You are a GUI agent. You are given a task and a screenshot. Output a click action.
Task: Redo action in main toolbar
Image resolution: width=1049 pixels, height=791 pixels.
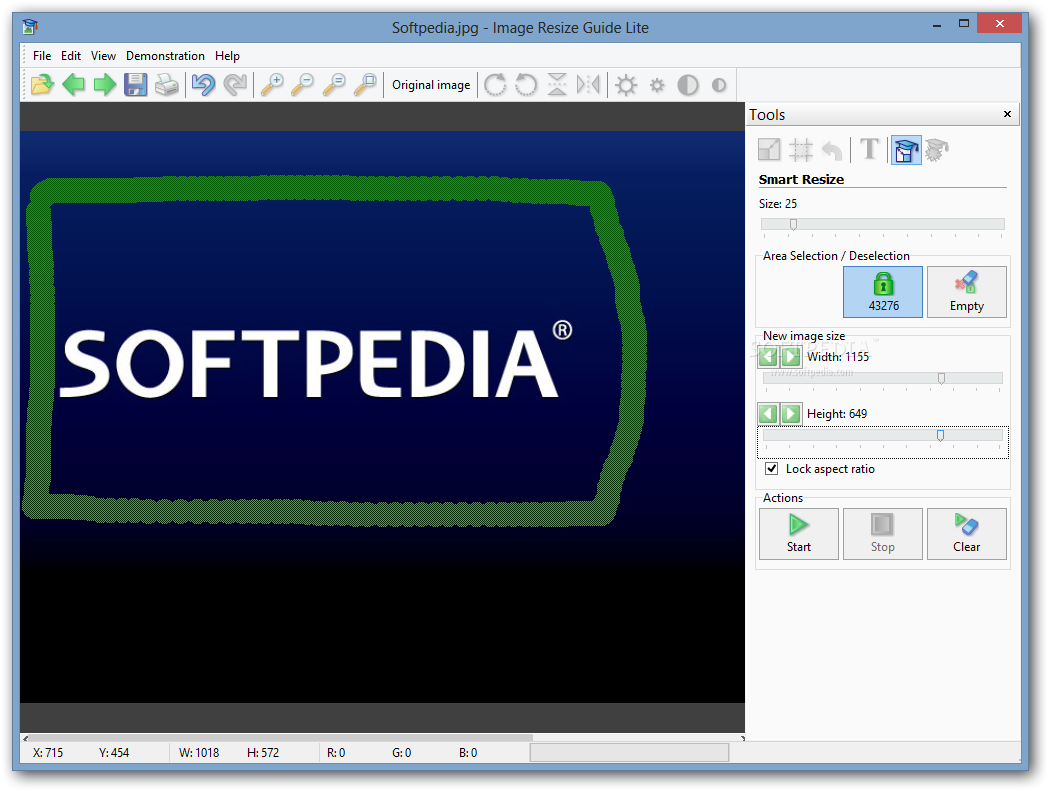tap(235, 85)
